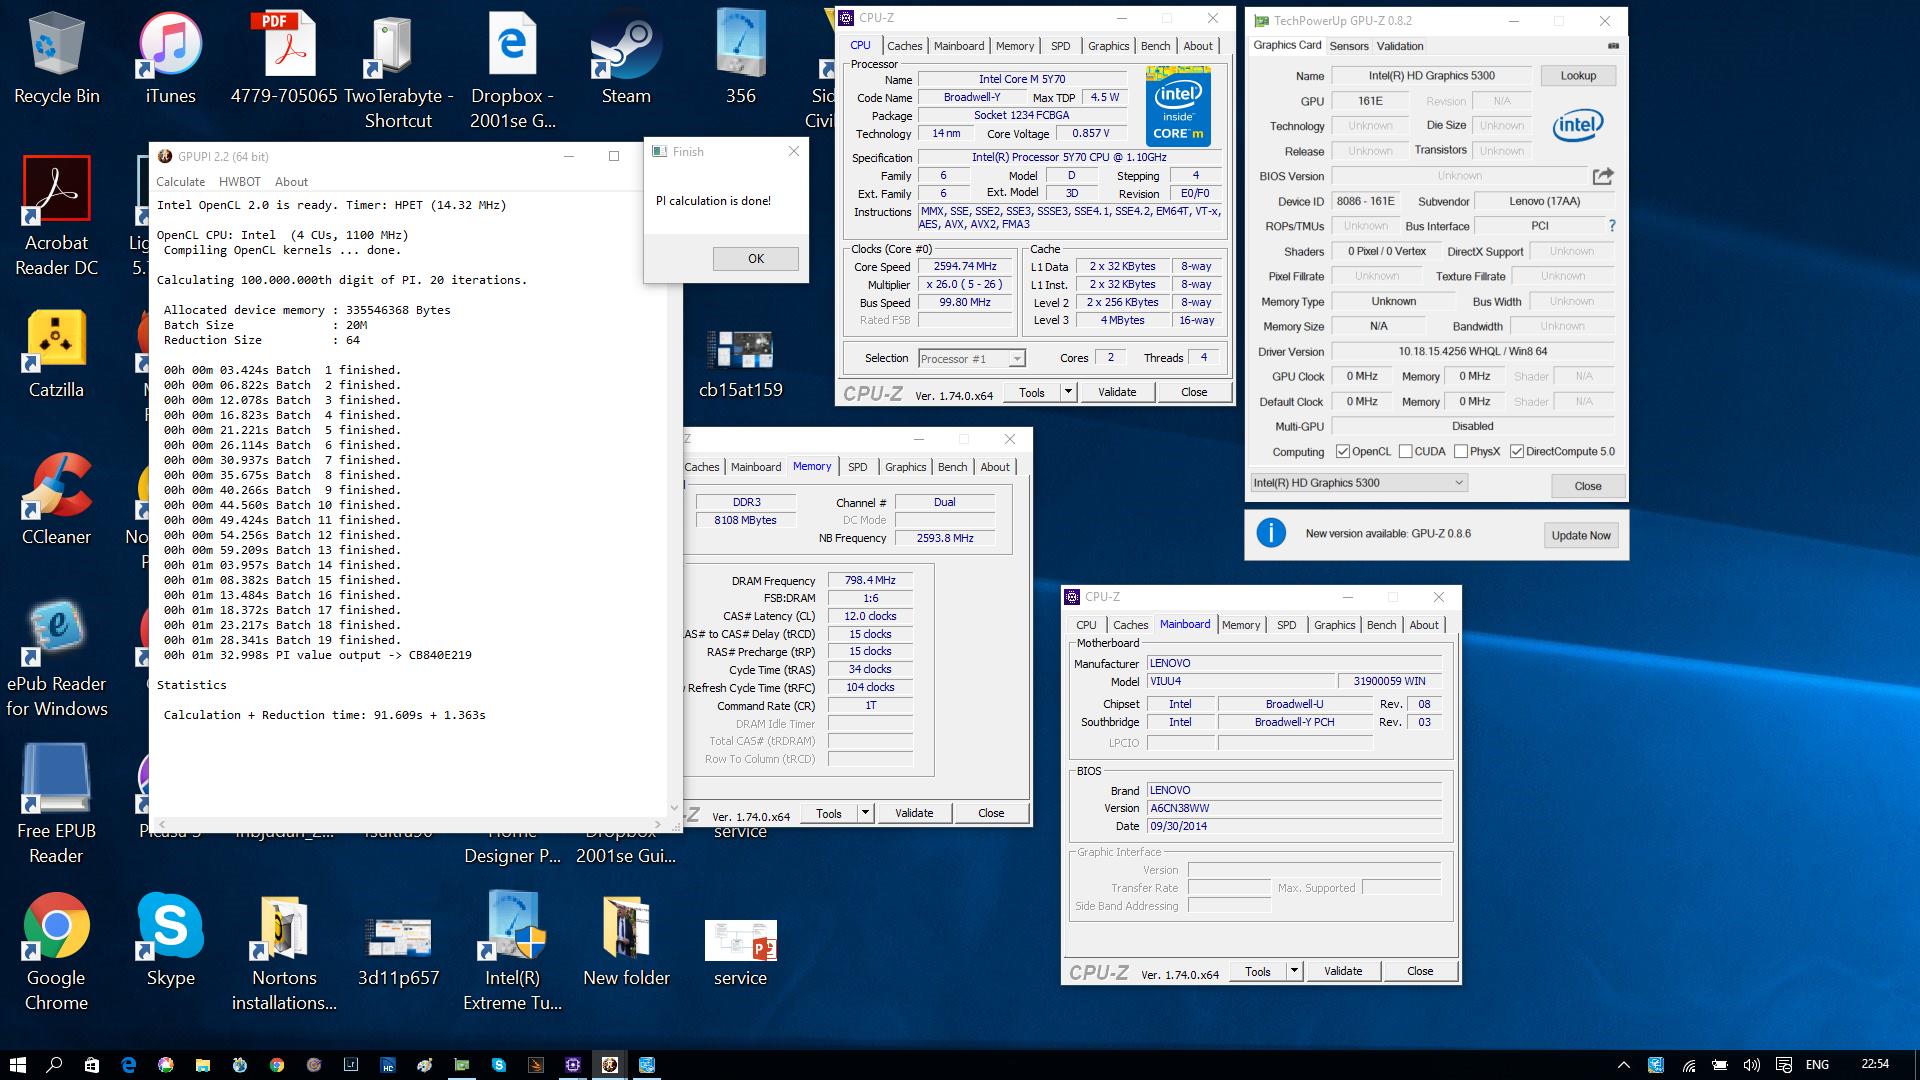Launch Skype from the desktop
This screenshot has height=1080, width=1920.
(170, 940)
